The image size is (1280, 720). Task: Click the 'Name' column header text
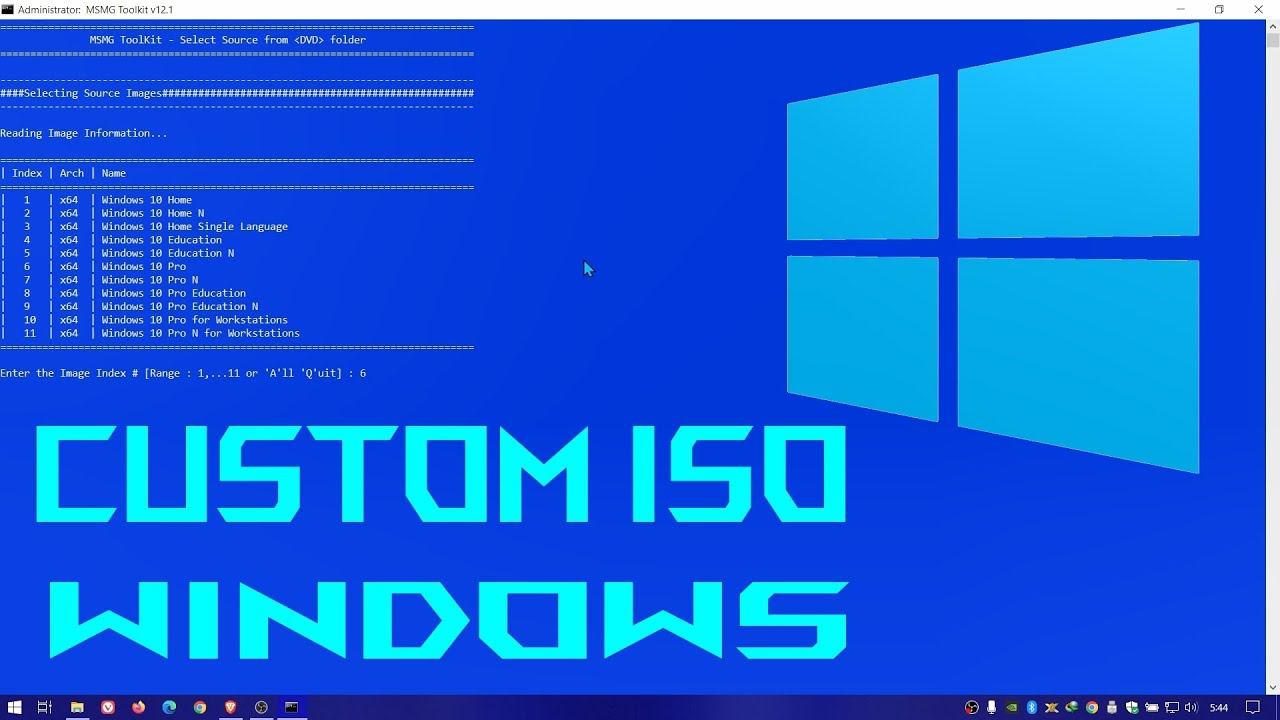point(114,173)
